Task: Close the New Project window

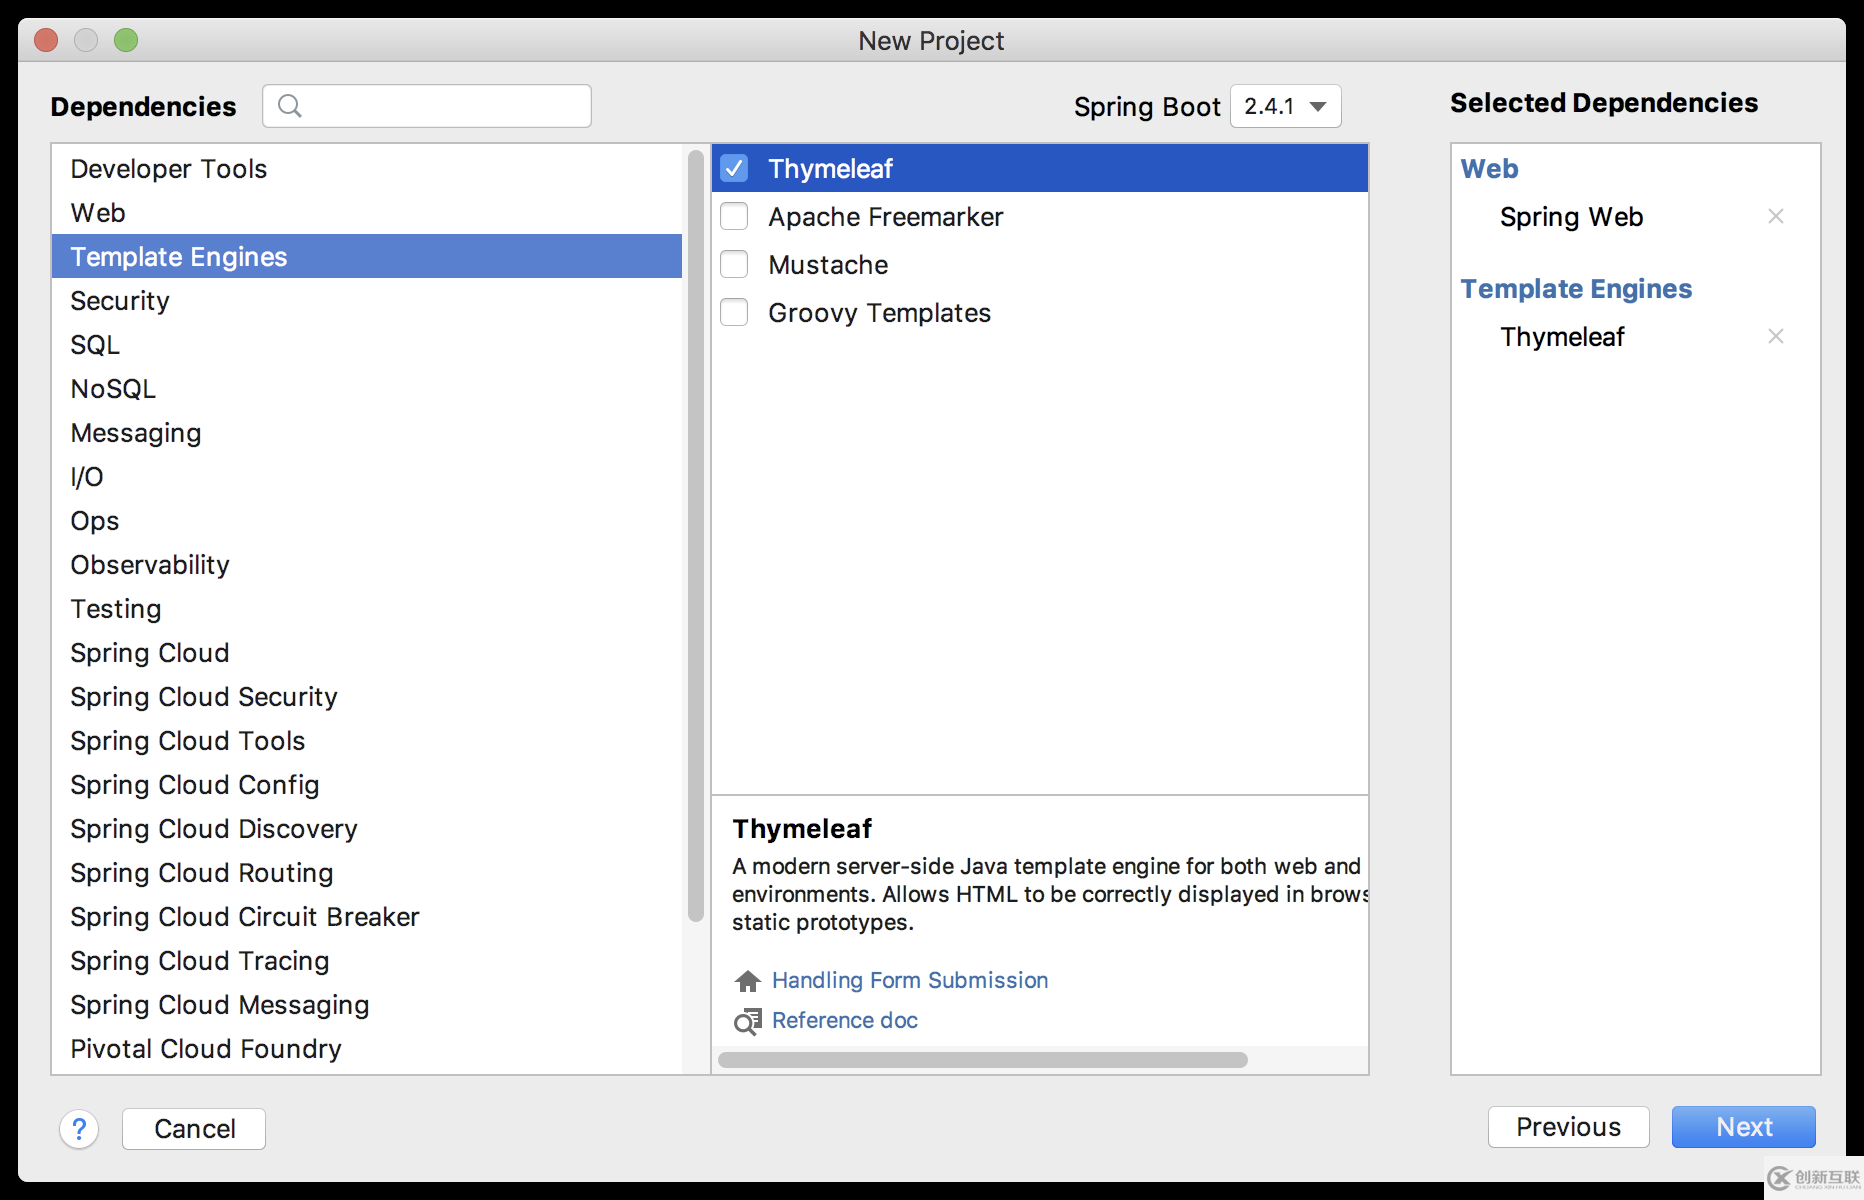Action: click(x=46, y=40)
